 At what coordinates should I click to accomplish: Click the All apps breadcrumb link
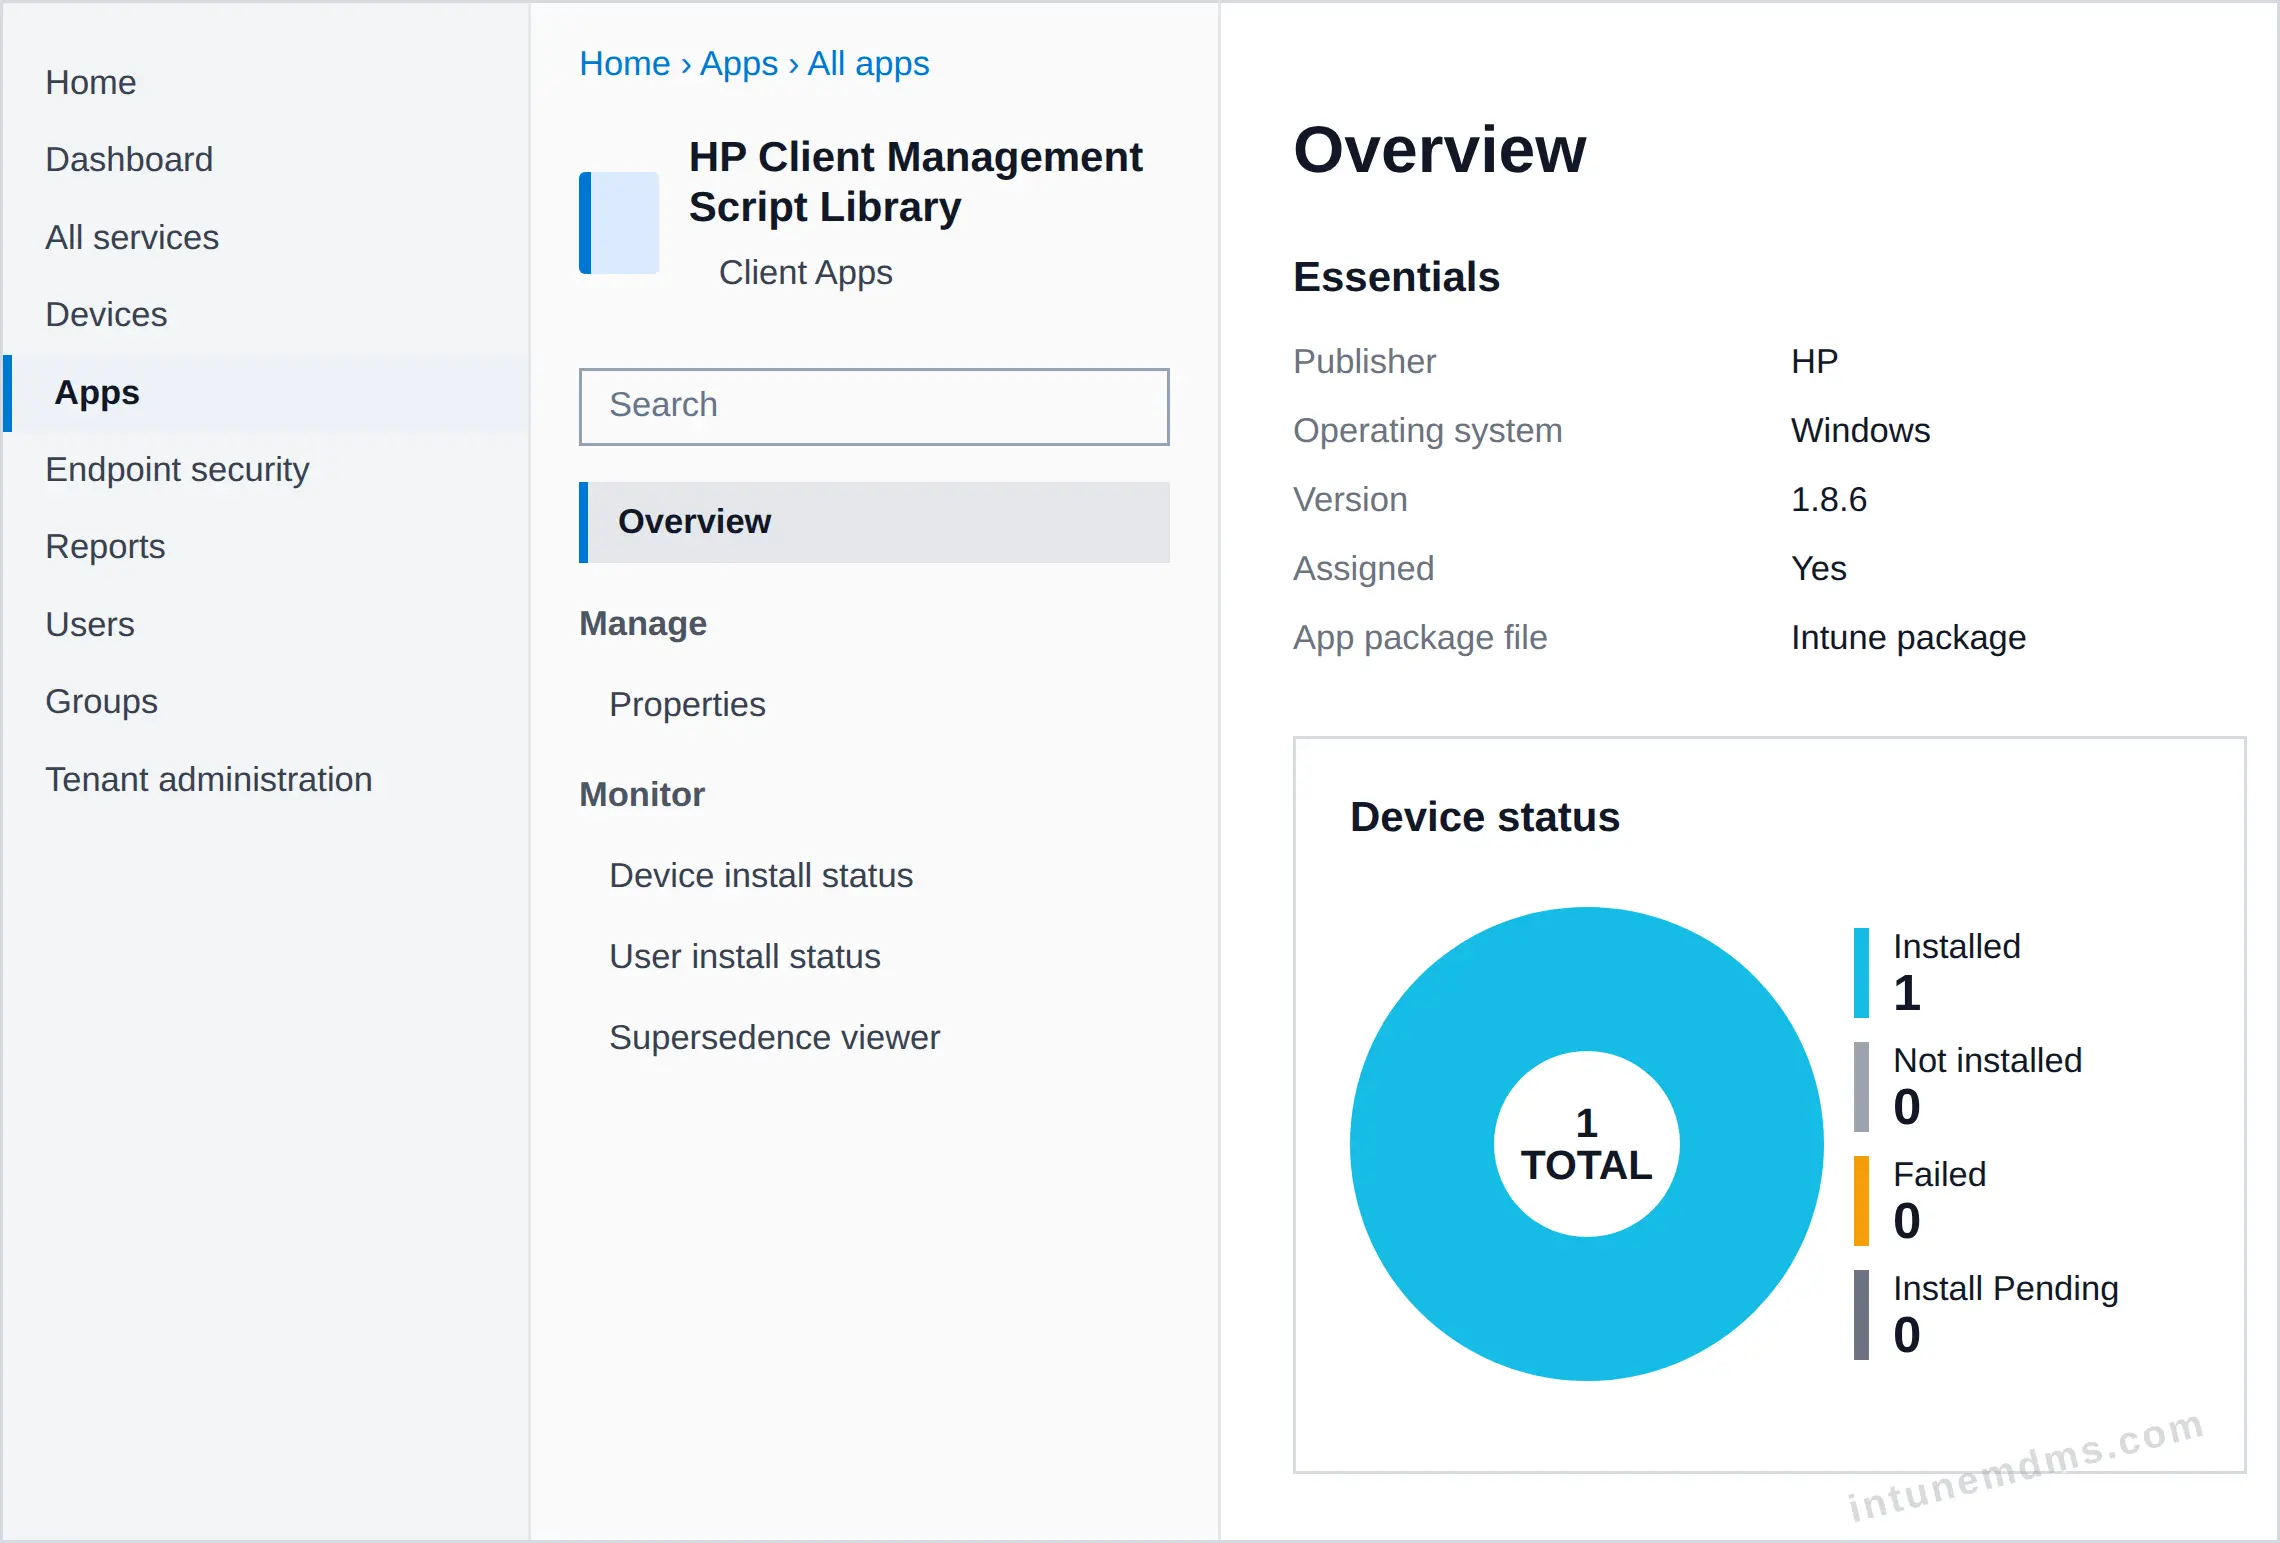[868, 63]
